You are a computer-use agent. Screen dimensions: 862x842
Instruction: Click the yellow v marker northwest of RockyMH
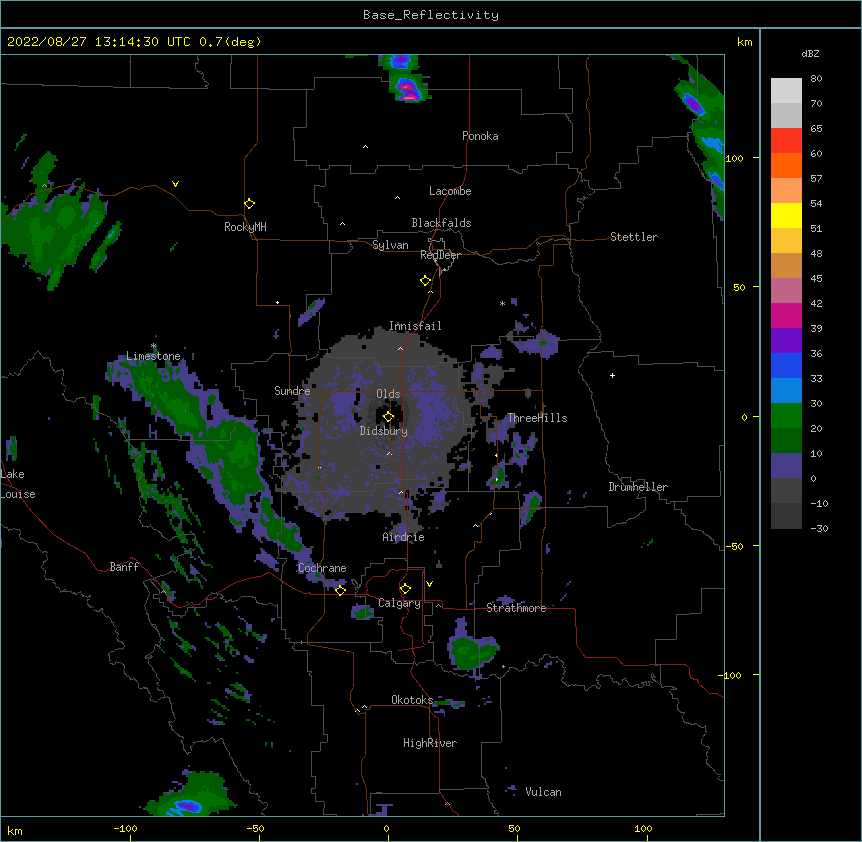[175, 184]
